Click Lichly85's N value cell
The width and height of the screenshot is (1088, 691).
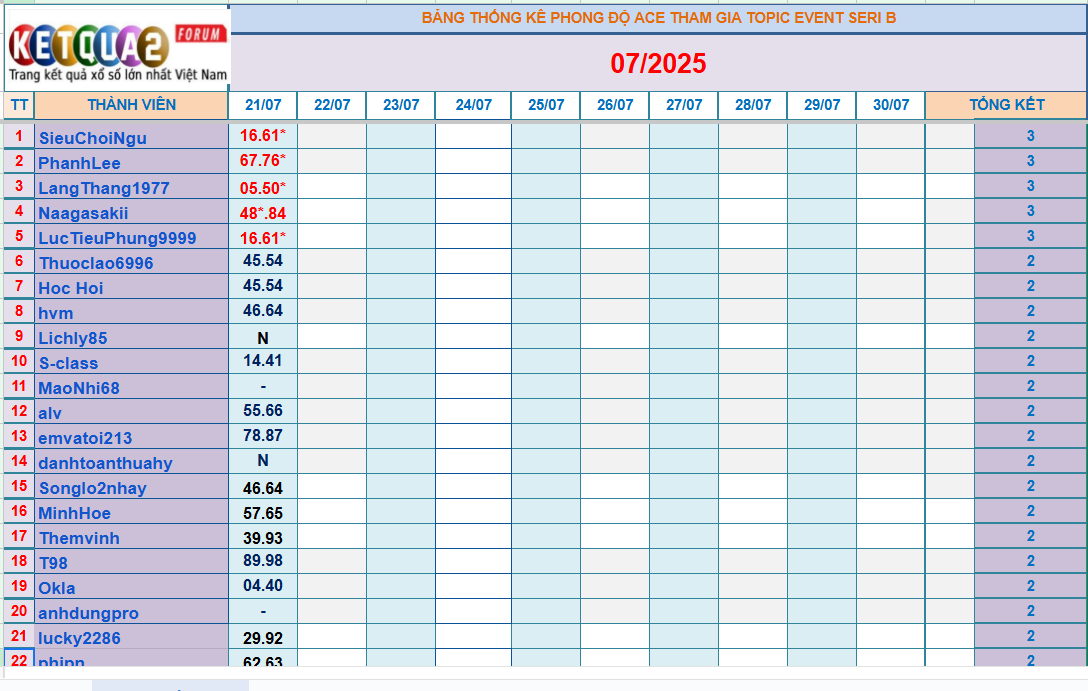[x=263, y=336]
